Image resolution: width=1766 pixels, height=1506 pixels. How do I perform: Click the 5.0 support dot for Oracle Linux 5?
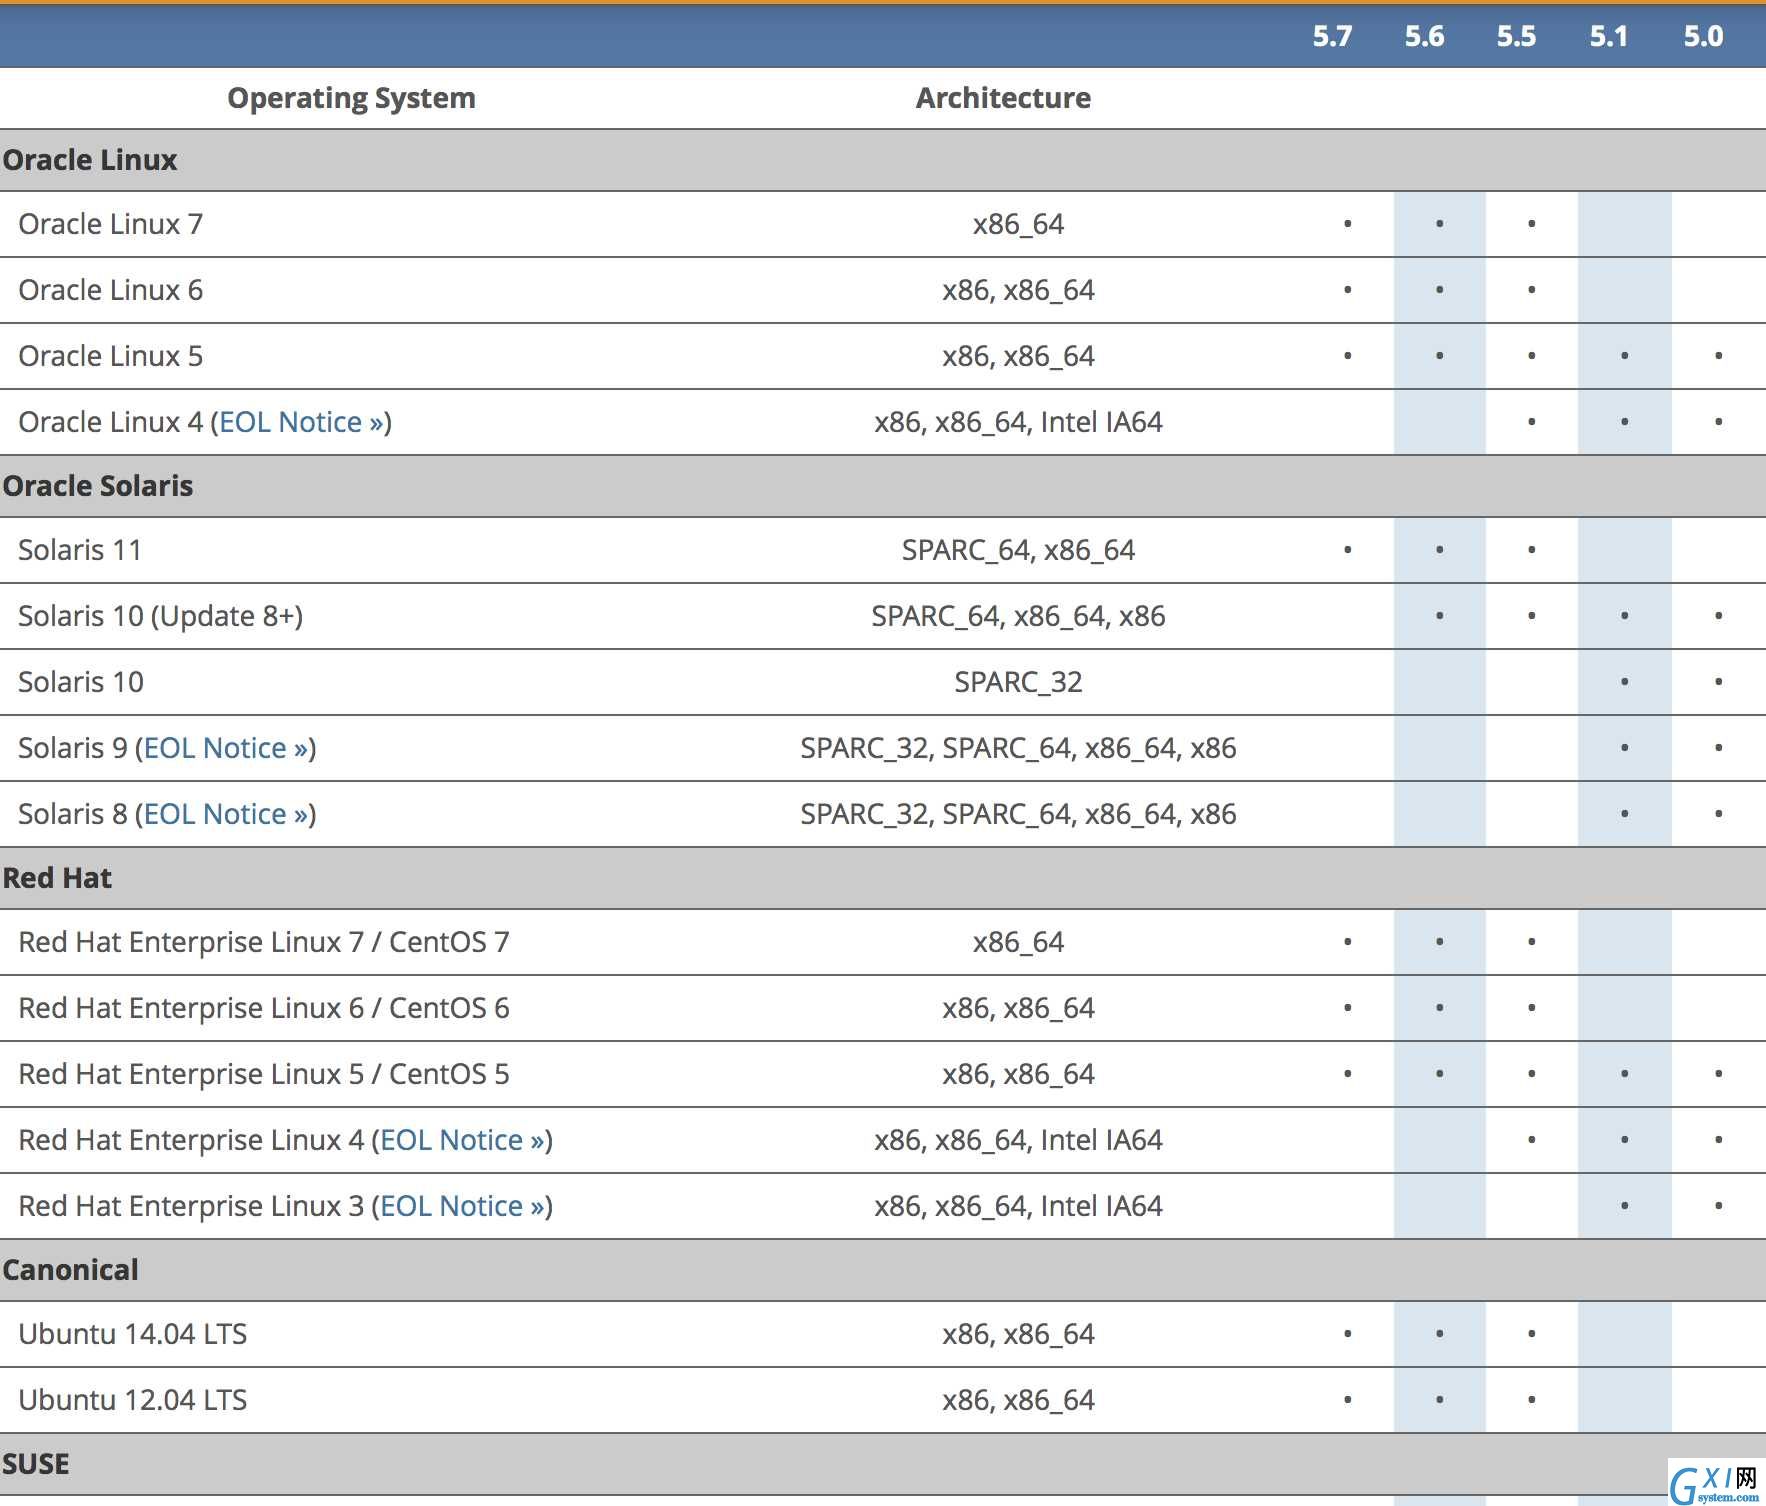(1718, 356)
